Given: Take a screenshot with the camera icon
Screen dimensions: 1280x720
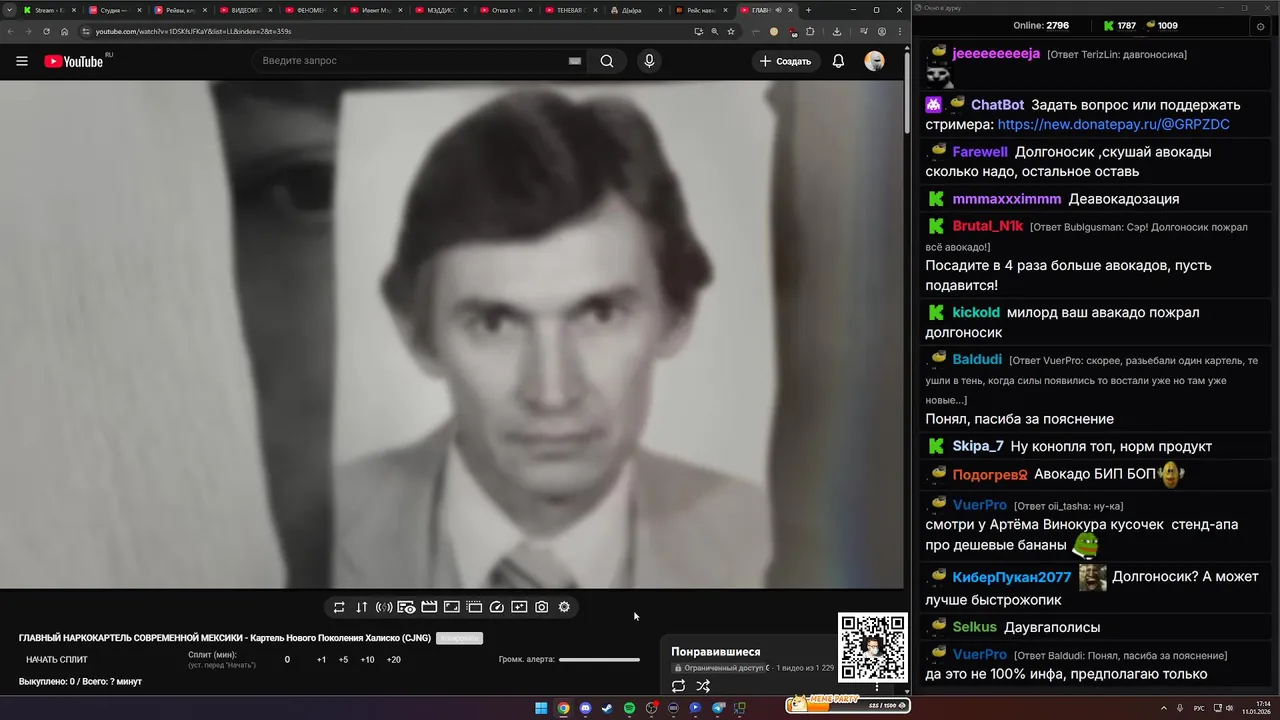Looking at the screenshot, I should pyautogui.click(x=542, y=607).
